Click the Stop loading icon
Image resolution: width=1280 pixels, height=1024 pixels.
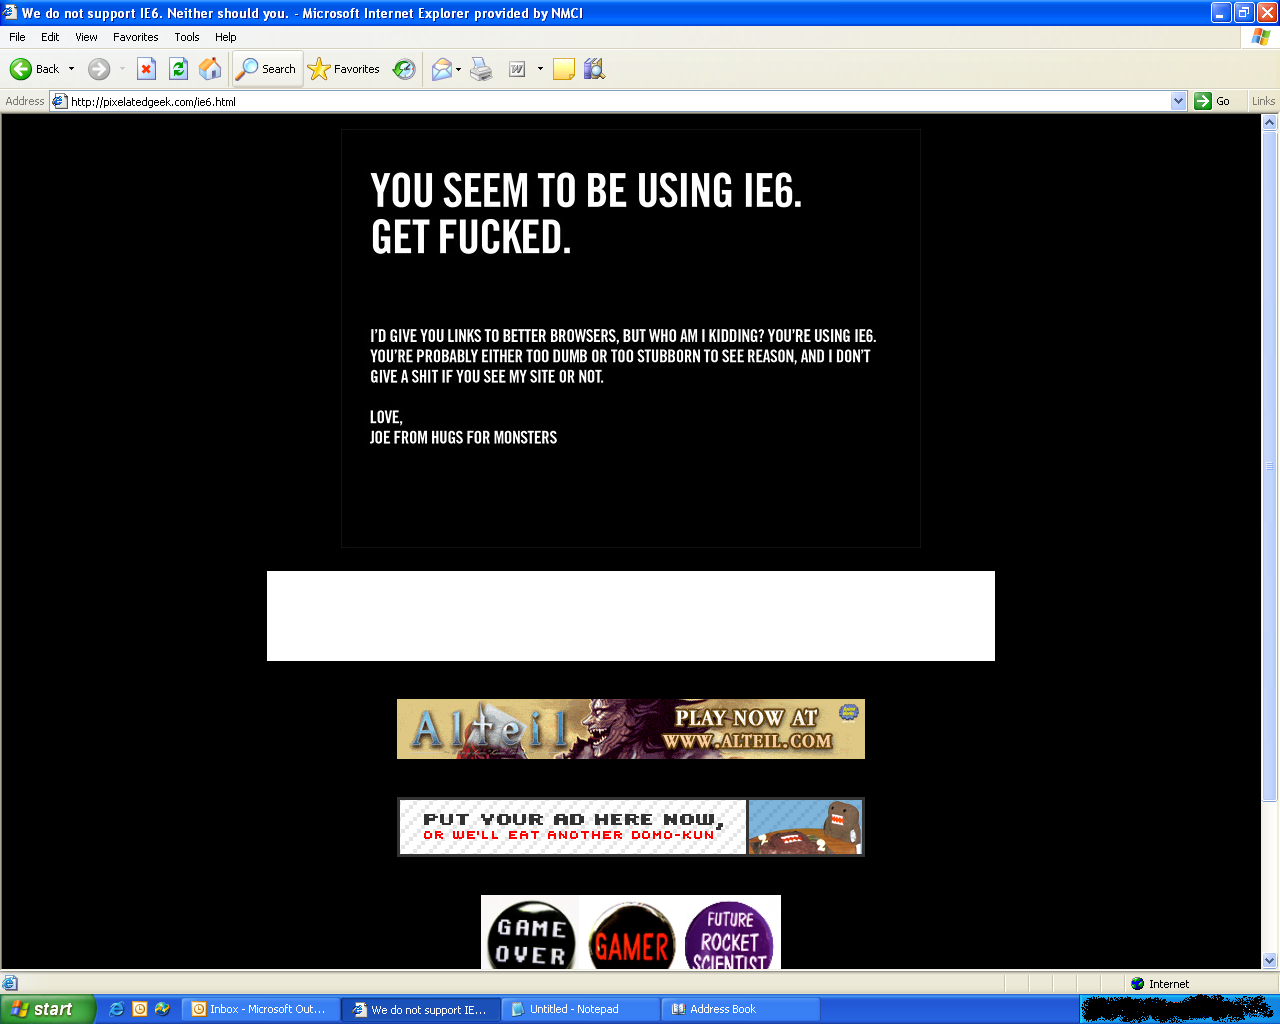click(x=146, y=69)
